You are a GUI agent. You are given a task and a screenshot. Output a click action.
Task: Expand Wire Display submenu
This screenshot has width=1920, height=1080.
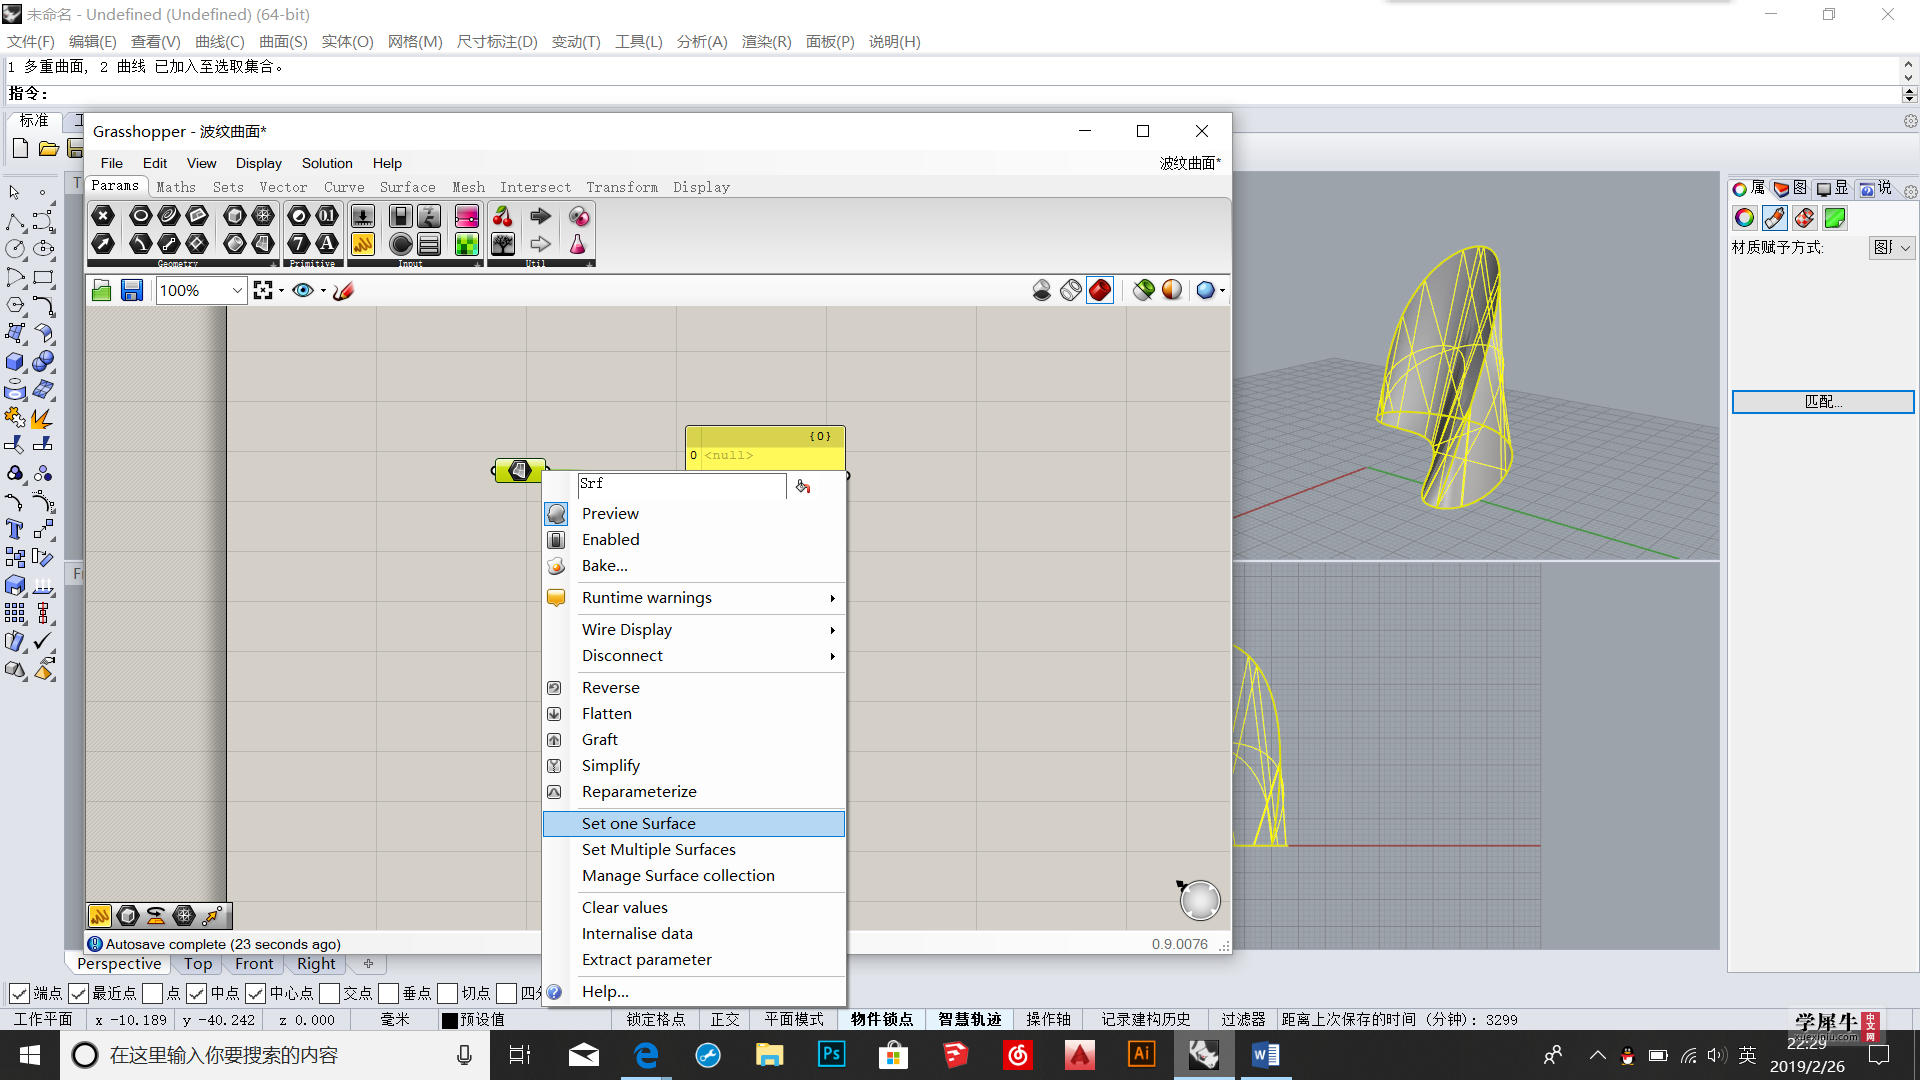tap(694, 629)
